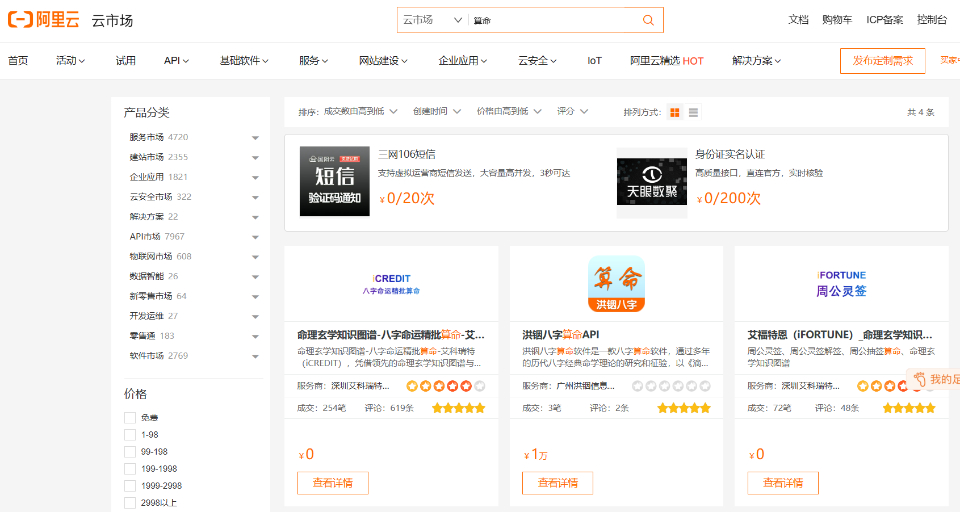The height and width of the screenshot is (512, 960).
Task: Switch to grid view layout
Action: click(x=675, y=112)
